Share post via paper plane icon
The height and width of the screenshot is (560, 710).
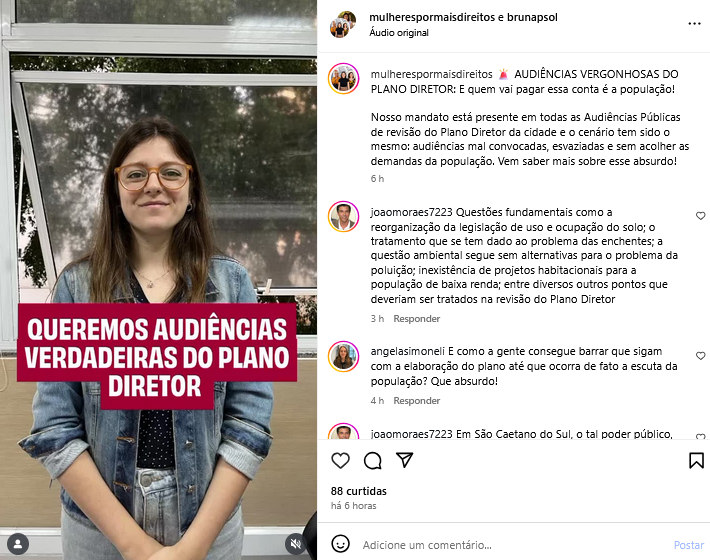404,460
